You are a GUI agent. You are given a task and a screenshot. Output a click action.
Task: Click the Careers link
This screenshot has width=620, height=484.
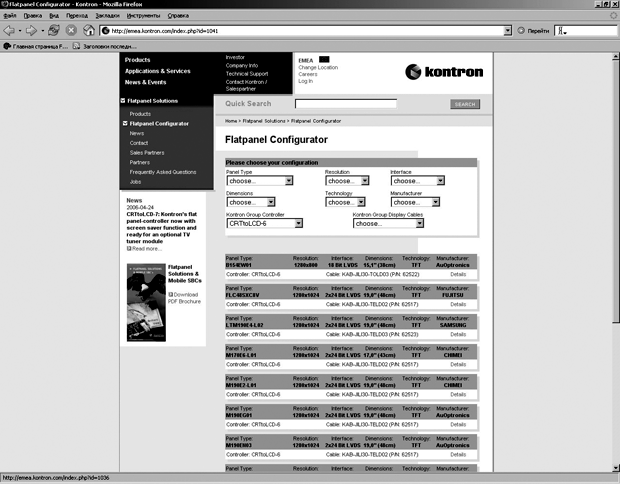click(x=308, y=74)
